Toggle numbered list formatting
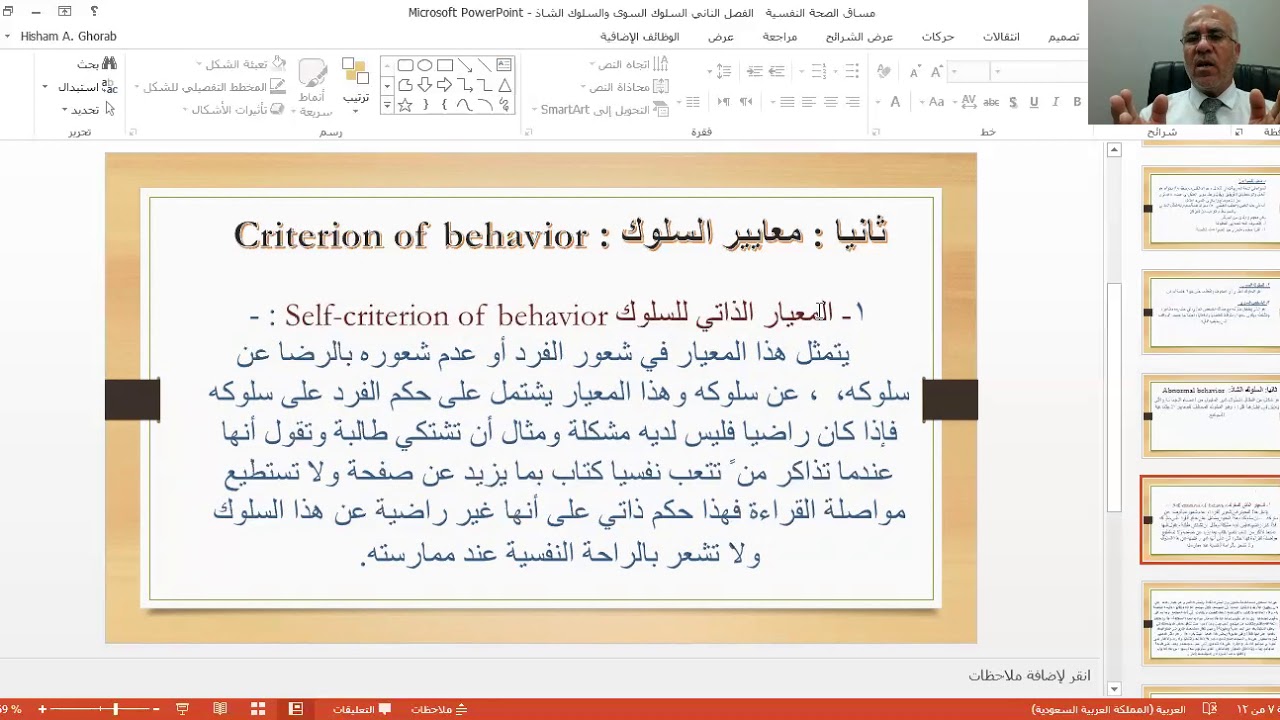Image resolution: width=1280 pixels, height=720 pixels. point(818,71)
